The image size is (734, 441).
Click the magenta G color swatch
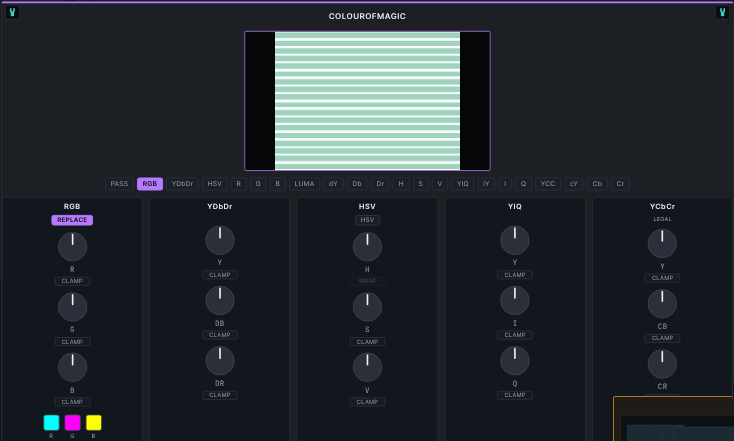(73, 422)
